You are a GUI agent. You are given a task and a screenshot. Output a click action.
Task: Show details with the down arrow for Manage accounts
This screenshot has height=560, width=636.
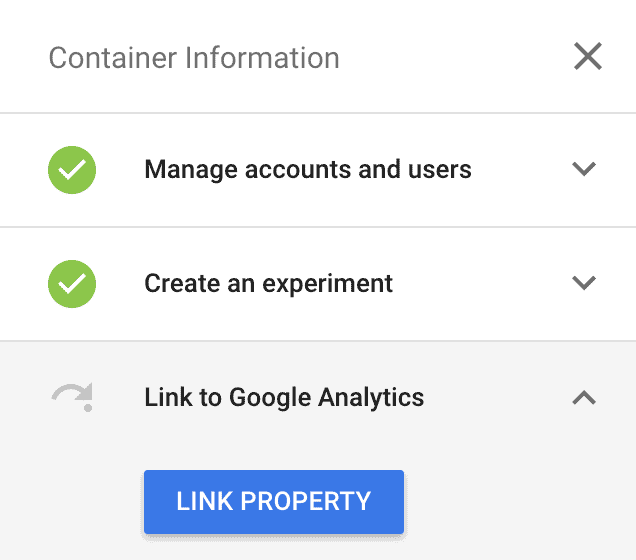click(584, 169)
